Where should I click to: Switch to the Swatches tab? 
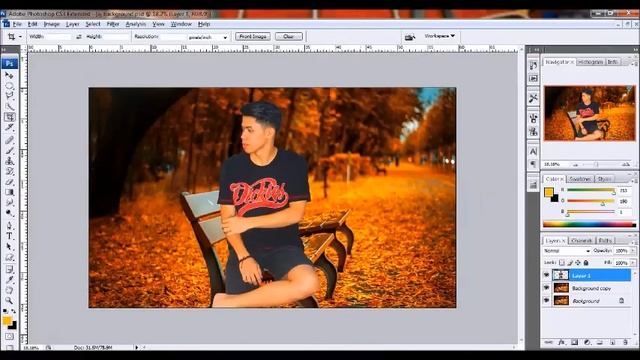580,179
